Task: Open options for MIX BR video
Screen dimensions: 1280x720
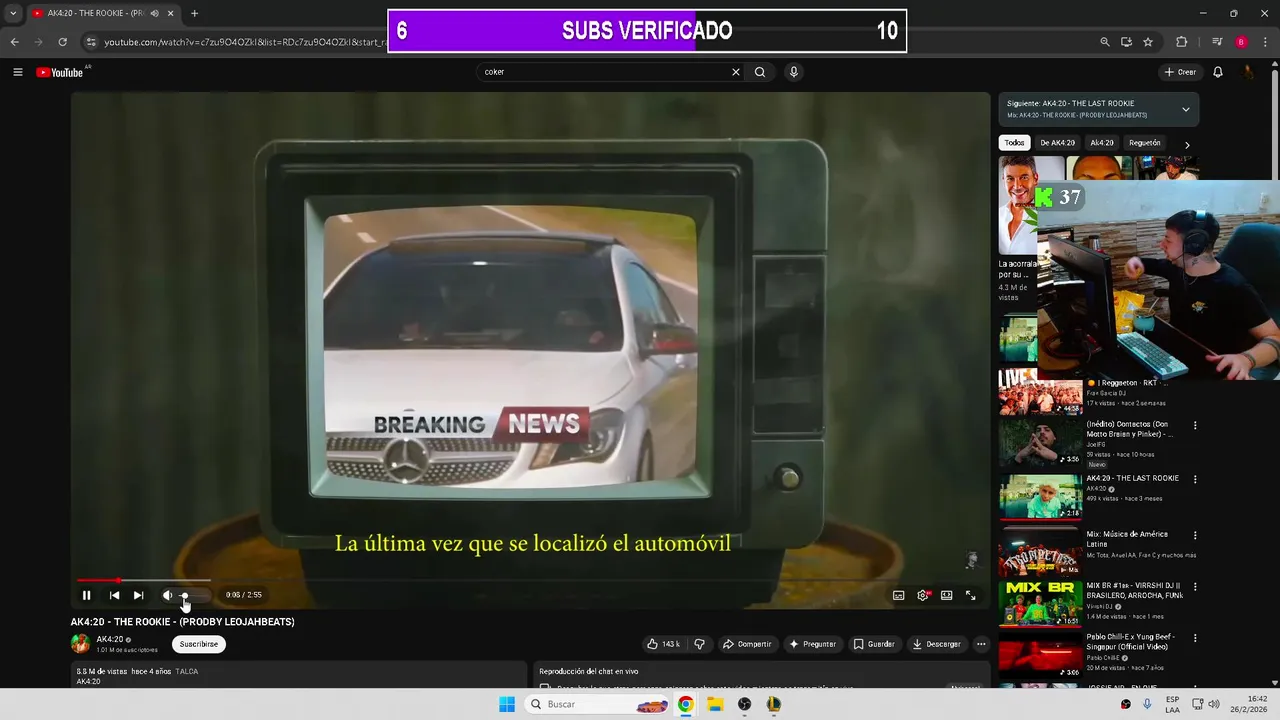Action: [1194, 587]
